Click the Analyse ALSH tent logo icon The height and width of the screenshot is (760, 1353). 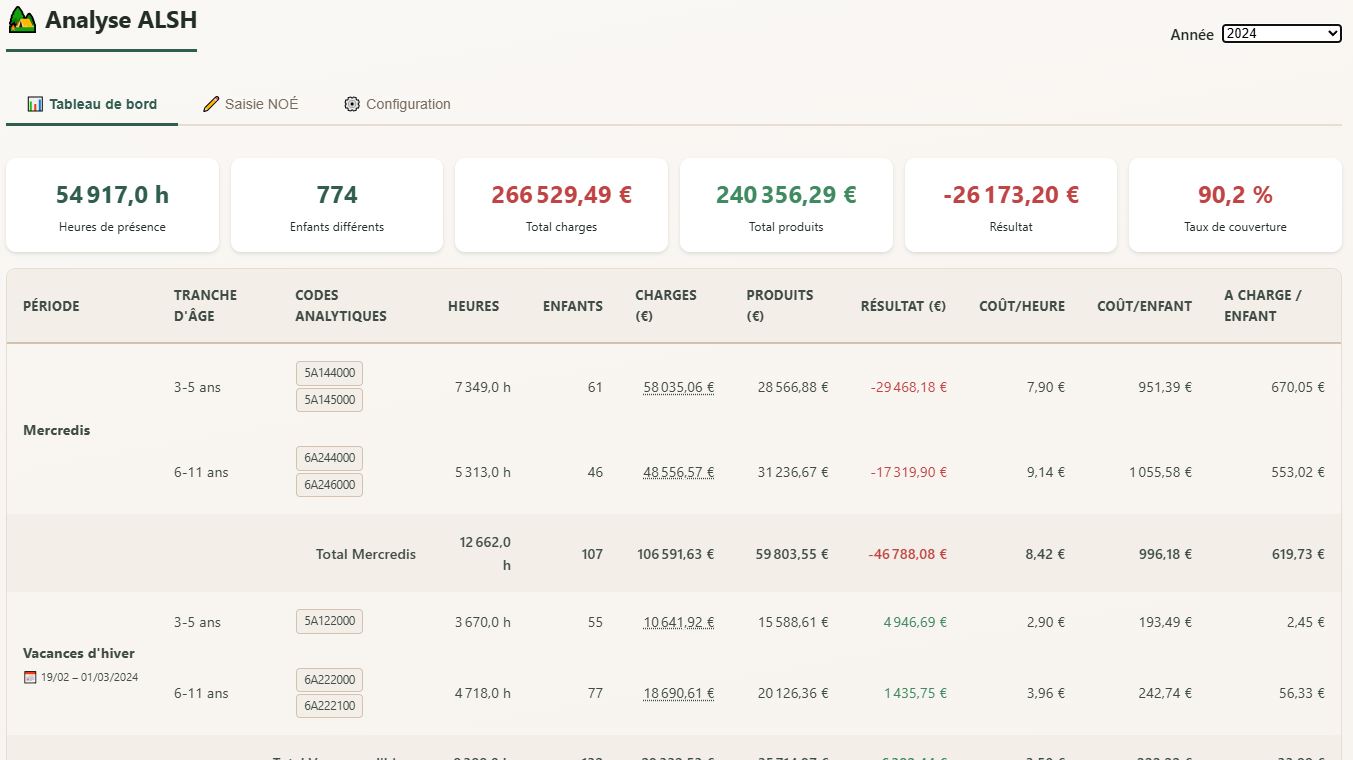tap(22, 20)
